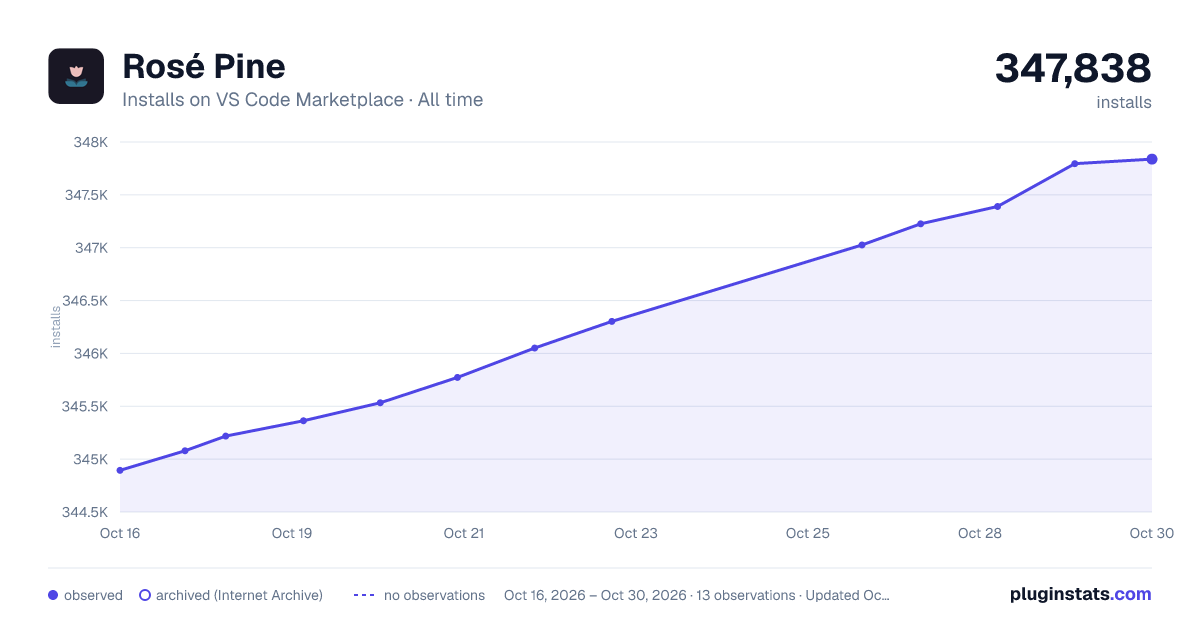Viewport: 1200px width, 630px height.
Task: Click the Oct 23 x-axis label
Action: pos(636,533)
